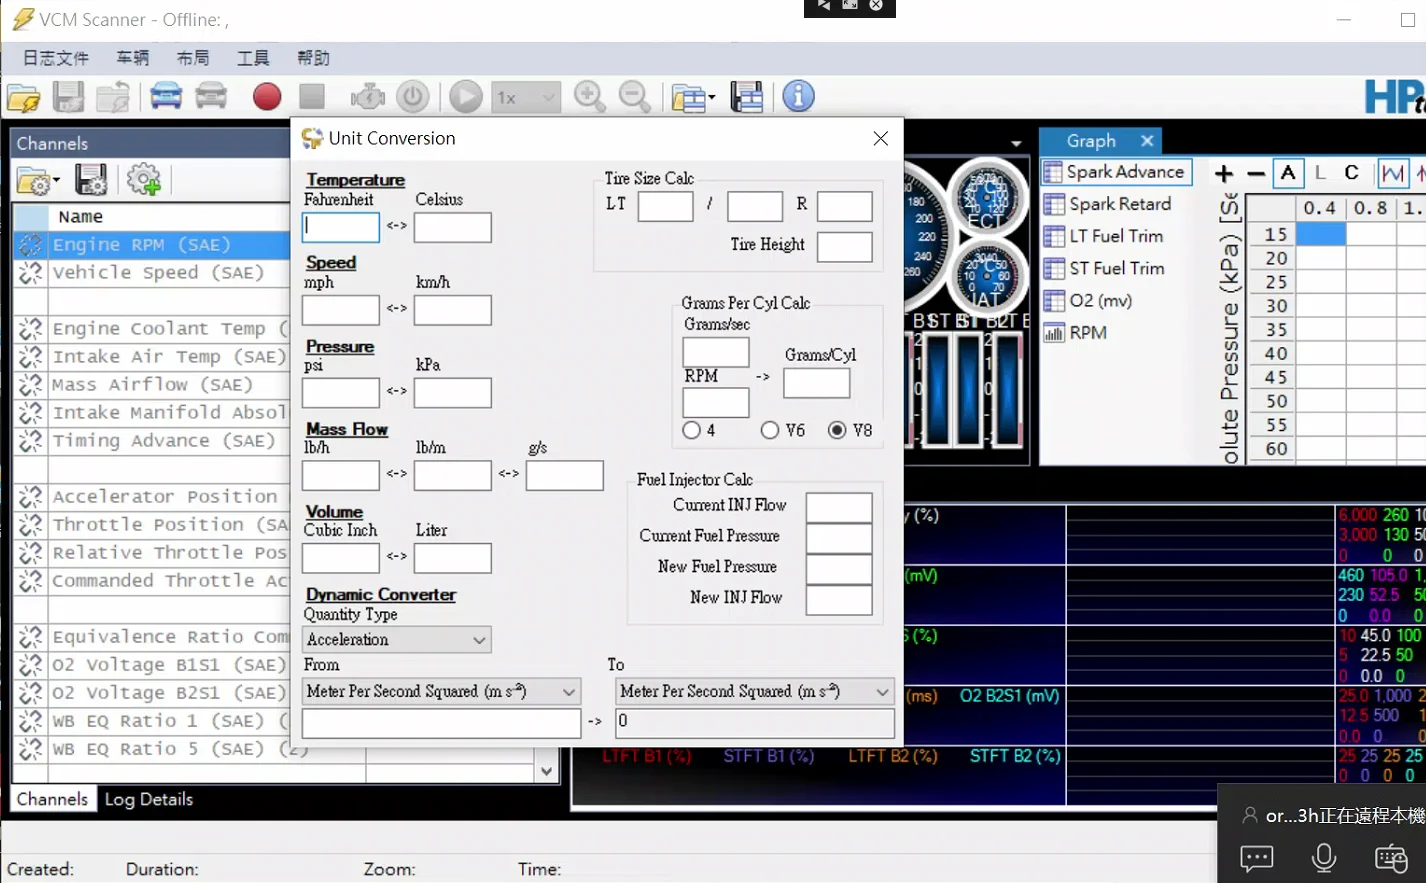The width and height of the screenshot is (1426, 883).
Task: Choose the V6 cylinder option
Action: [770, 430]
